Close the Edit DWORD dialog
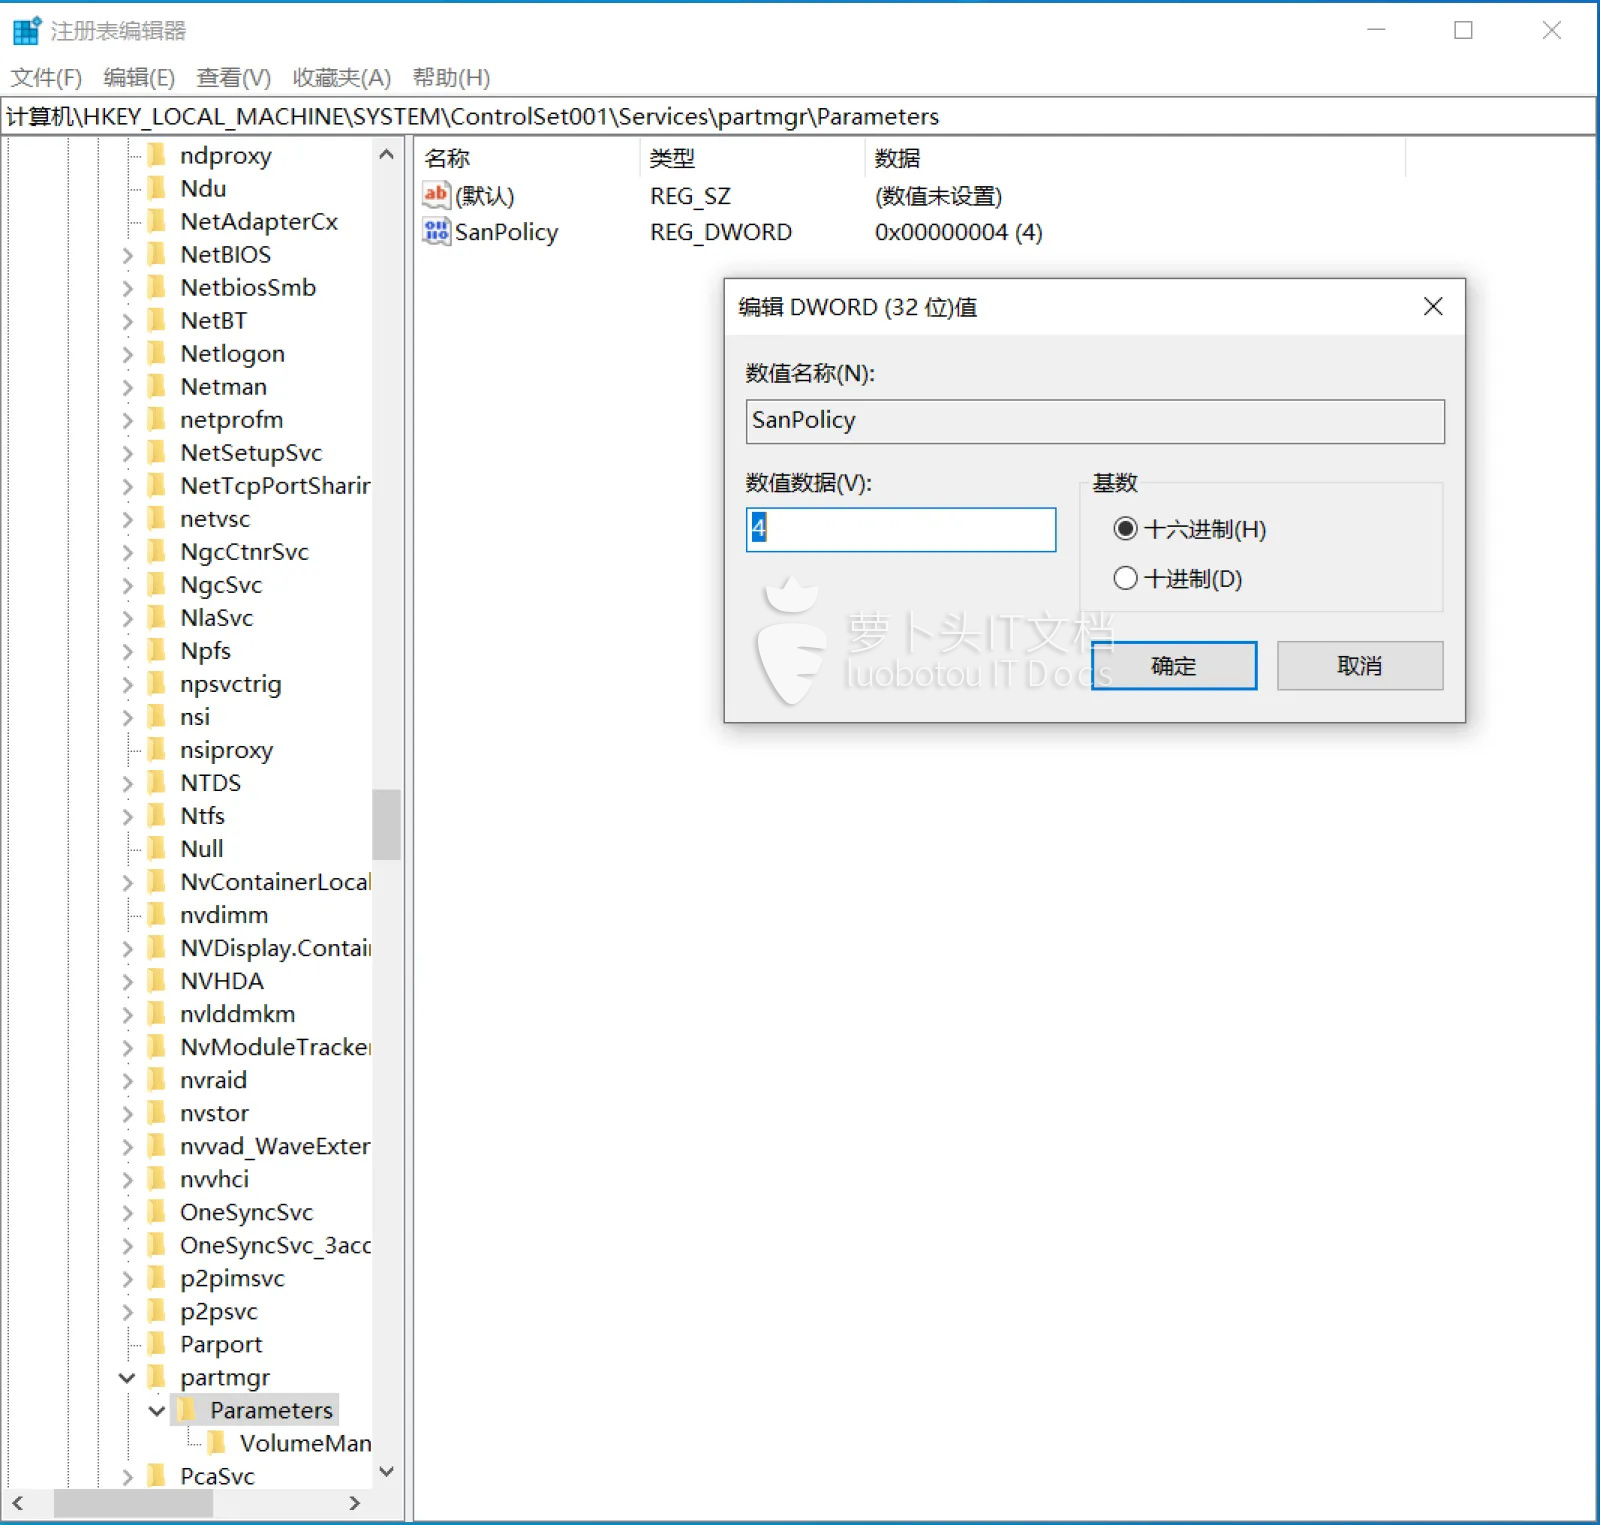Viewport: 1600px width, 1525px height. 1432,307
